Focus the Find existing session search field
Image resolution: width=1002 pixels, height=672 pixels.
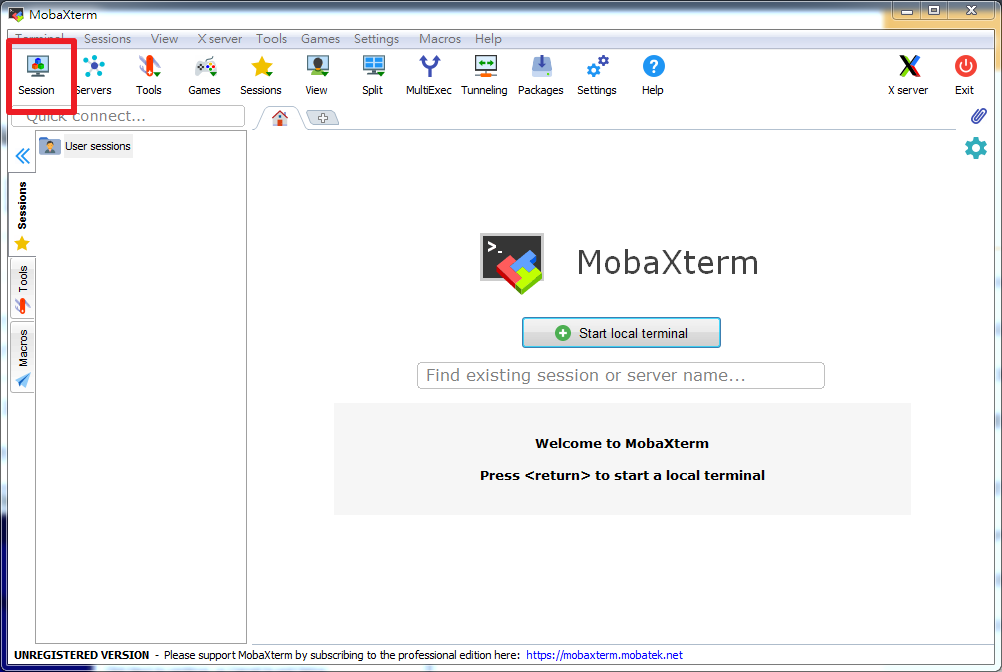pos(620,376)
